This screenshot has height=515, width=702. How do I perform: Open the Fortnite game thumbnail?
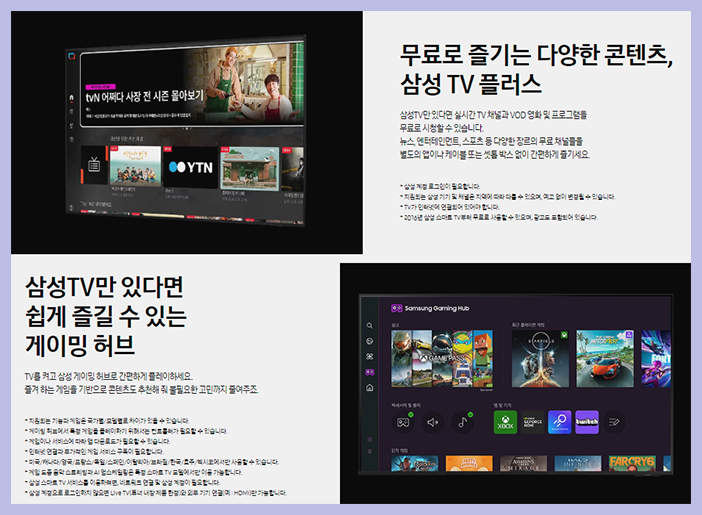656,359
